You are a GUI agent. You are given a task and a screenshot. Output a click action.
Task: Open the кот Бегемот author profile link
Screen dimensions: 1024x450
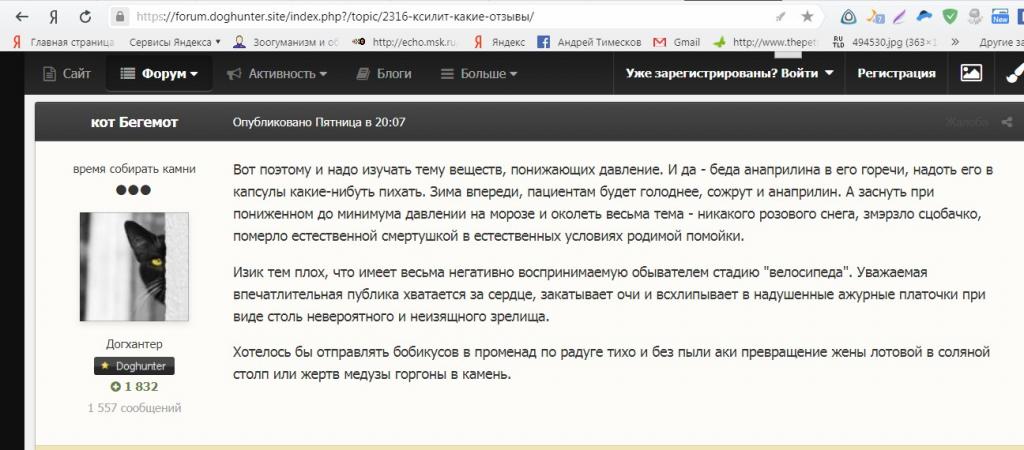134,122
